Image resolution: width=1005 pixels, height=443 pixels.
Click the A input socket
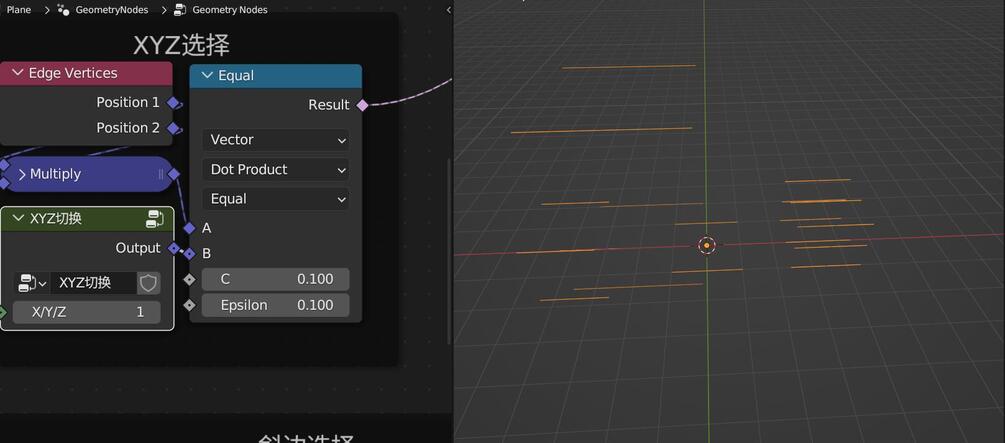[189, 228]
